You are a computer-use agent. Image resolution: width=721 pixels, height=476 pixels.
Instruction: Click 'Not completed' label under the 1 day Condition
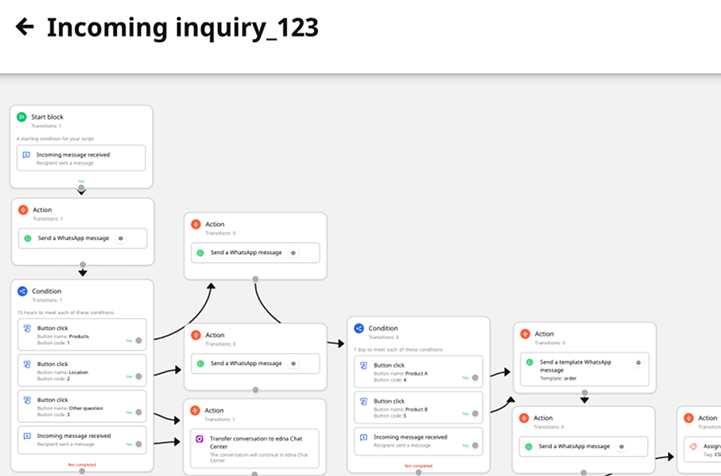(x=418, y=466)
